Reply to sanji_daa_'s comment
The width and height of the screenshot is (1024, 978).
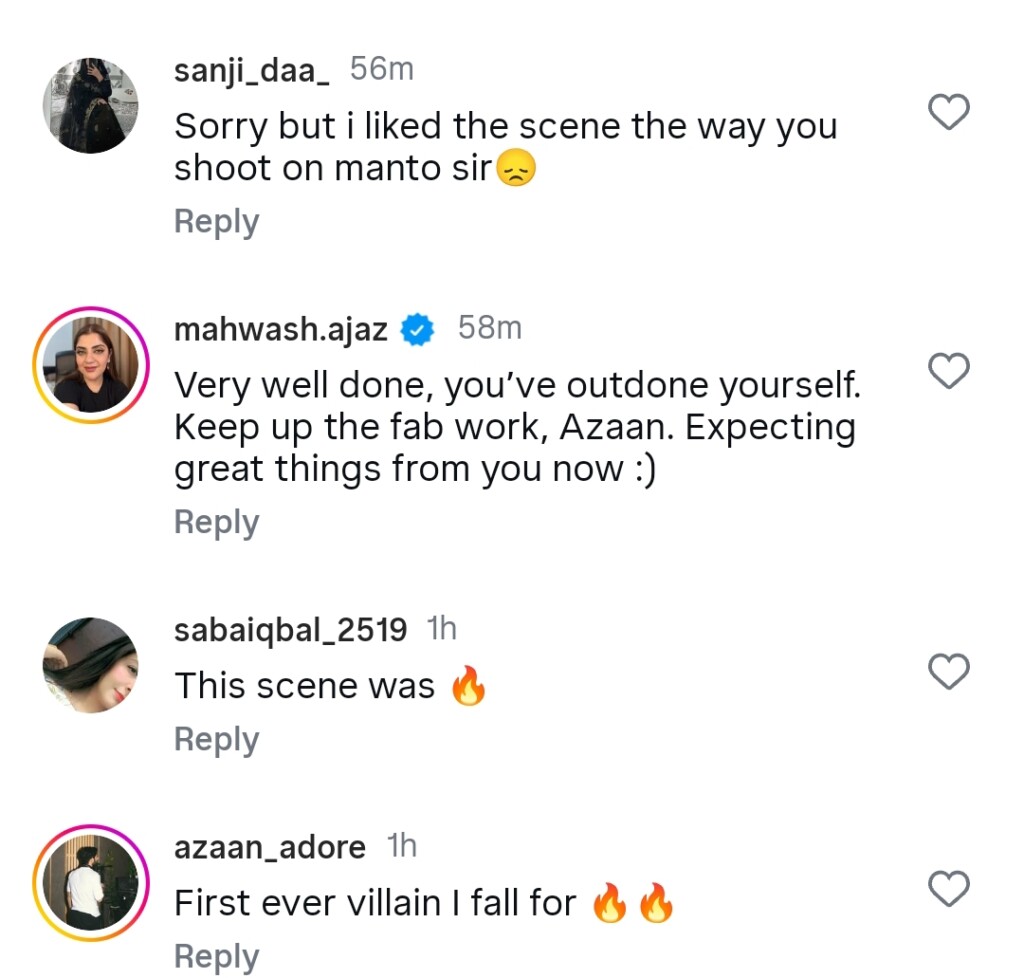tap(216, 222)
